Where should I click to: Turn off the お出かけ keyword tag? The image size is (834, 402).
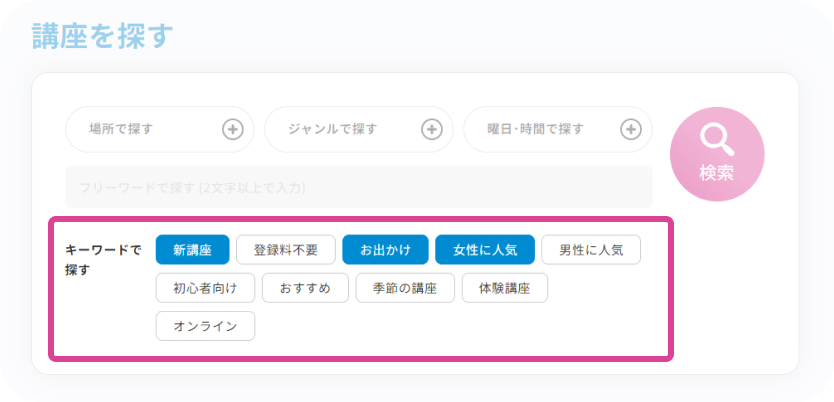coord(385,249)
